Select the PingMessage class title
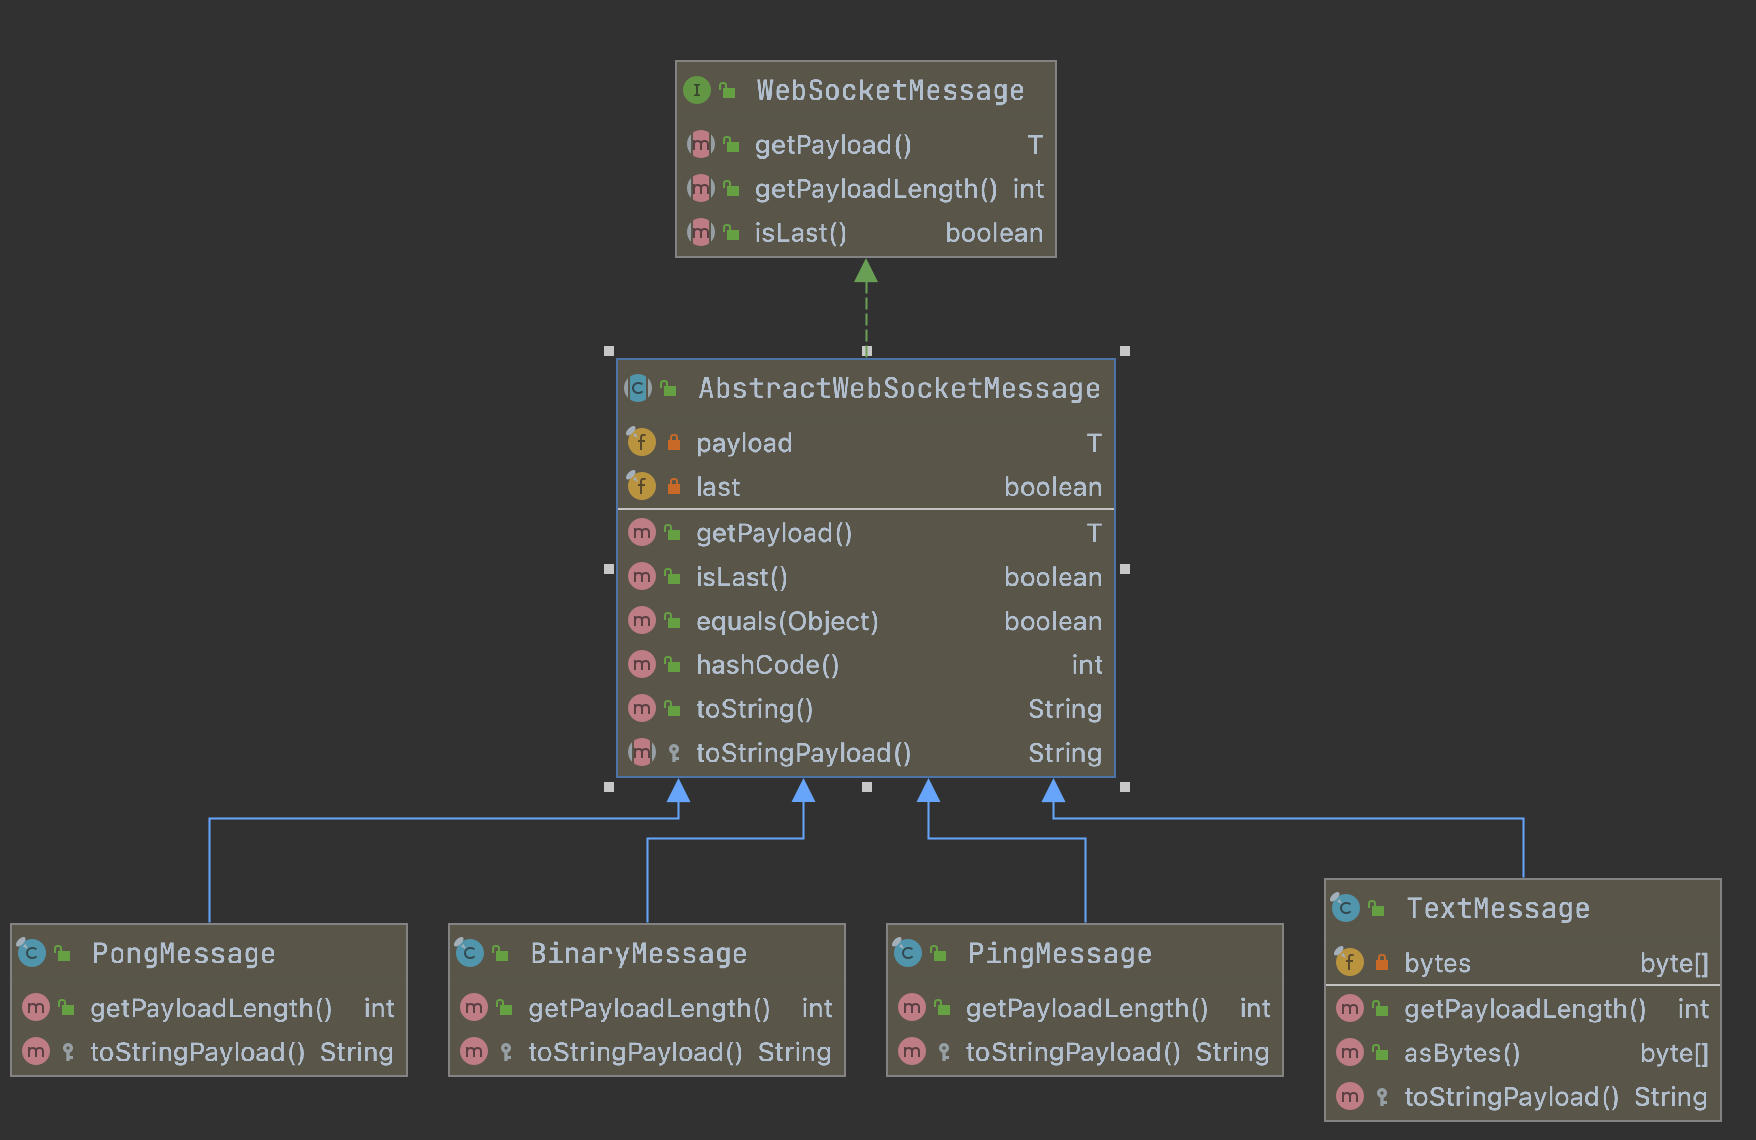 click(x=1059, y=953)
